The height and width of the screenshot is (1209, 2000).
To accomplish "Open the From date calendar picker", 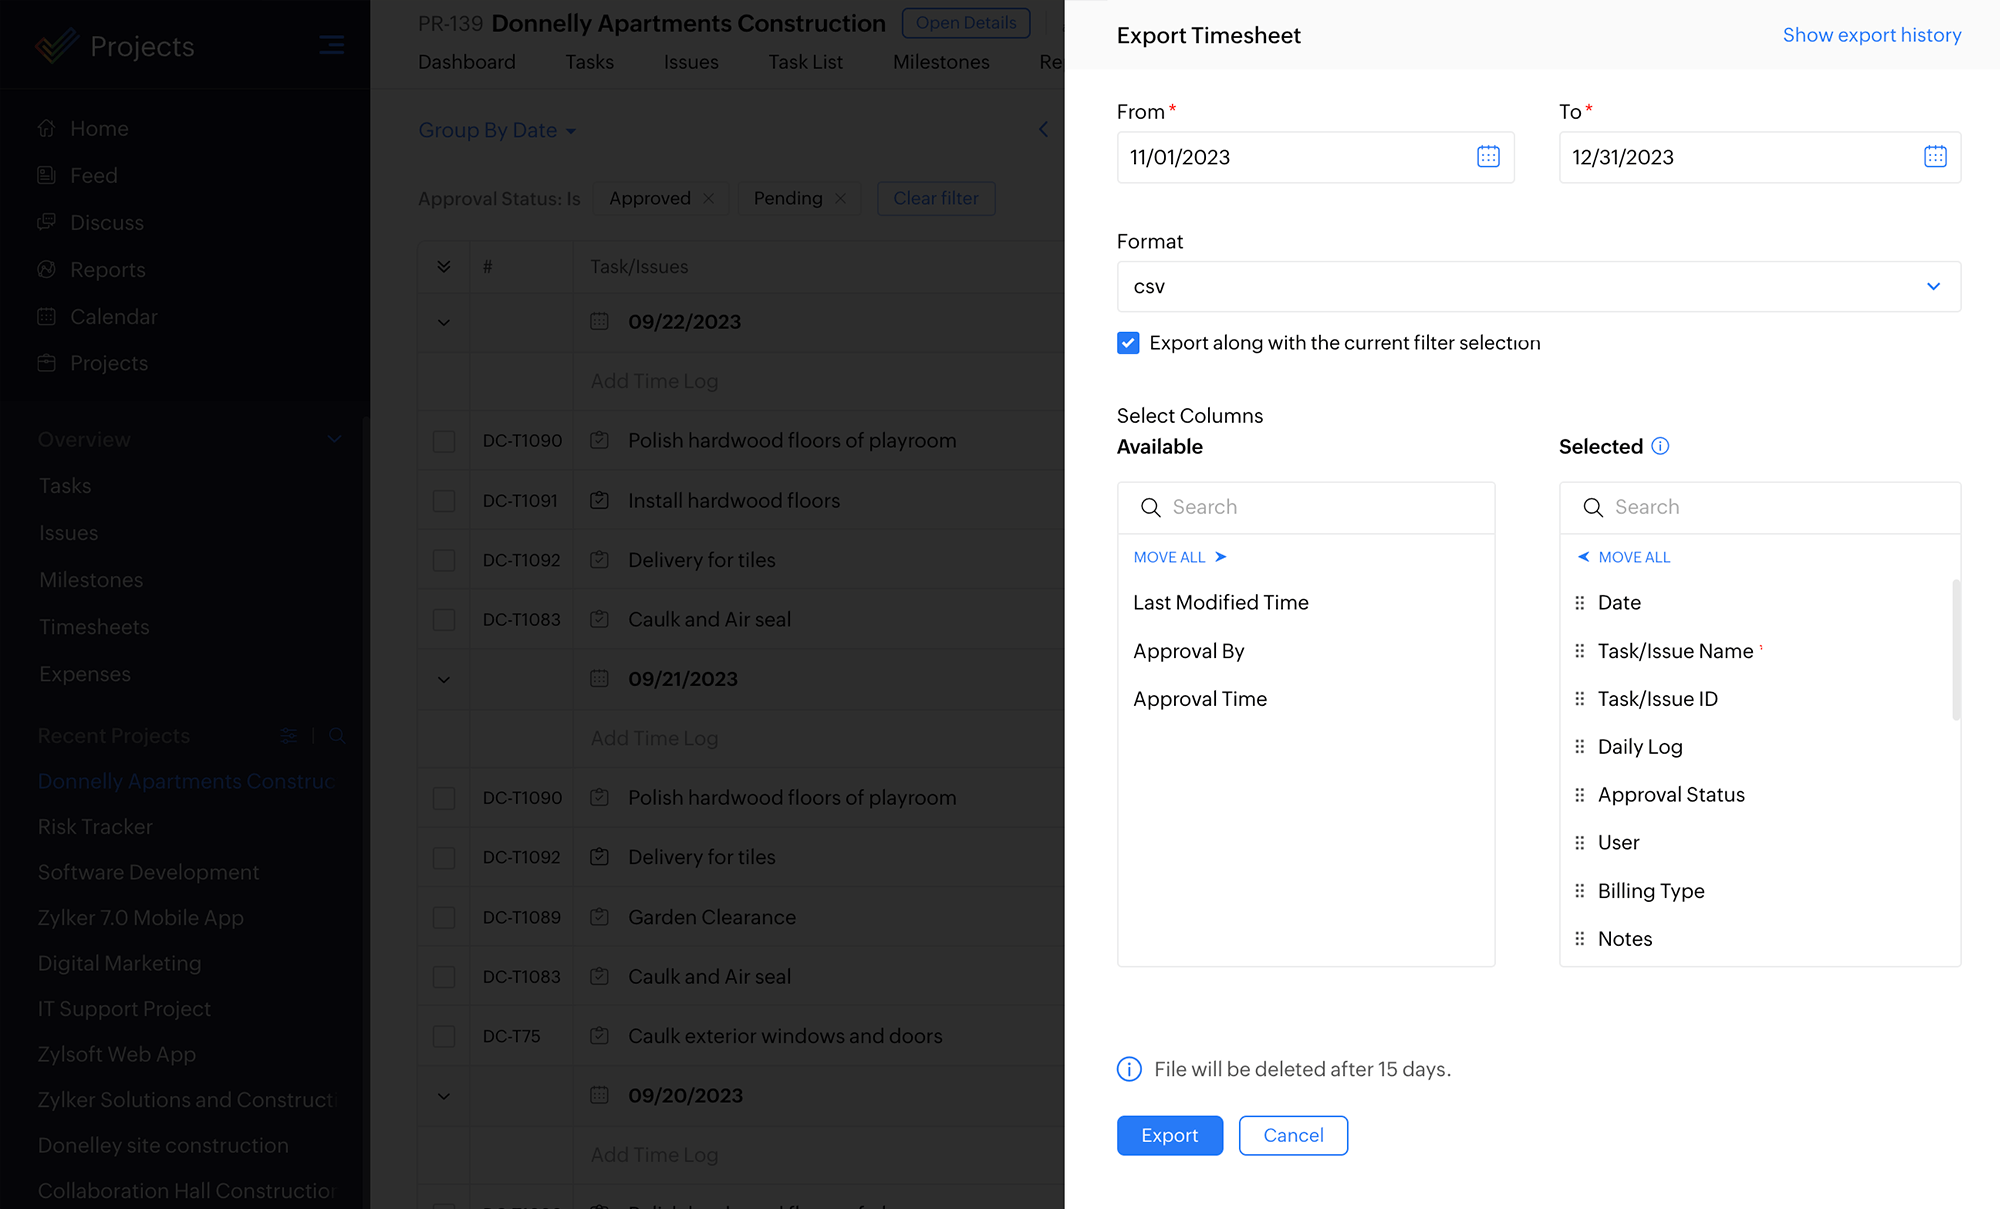I will (1488, 156).
